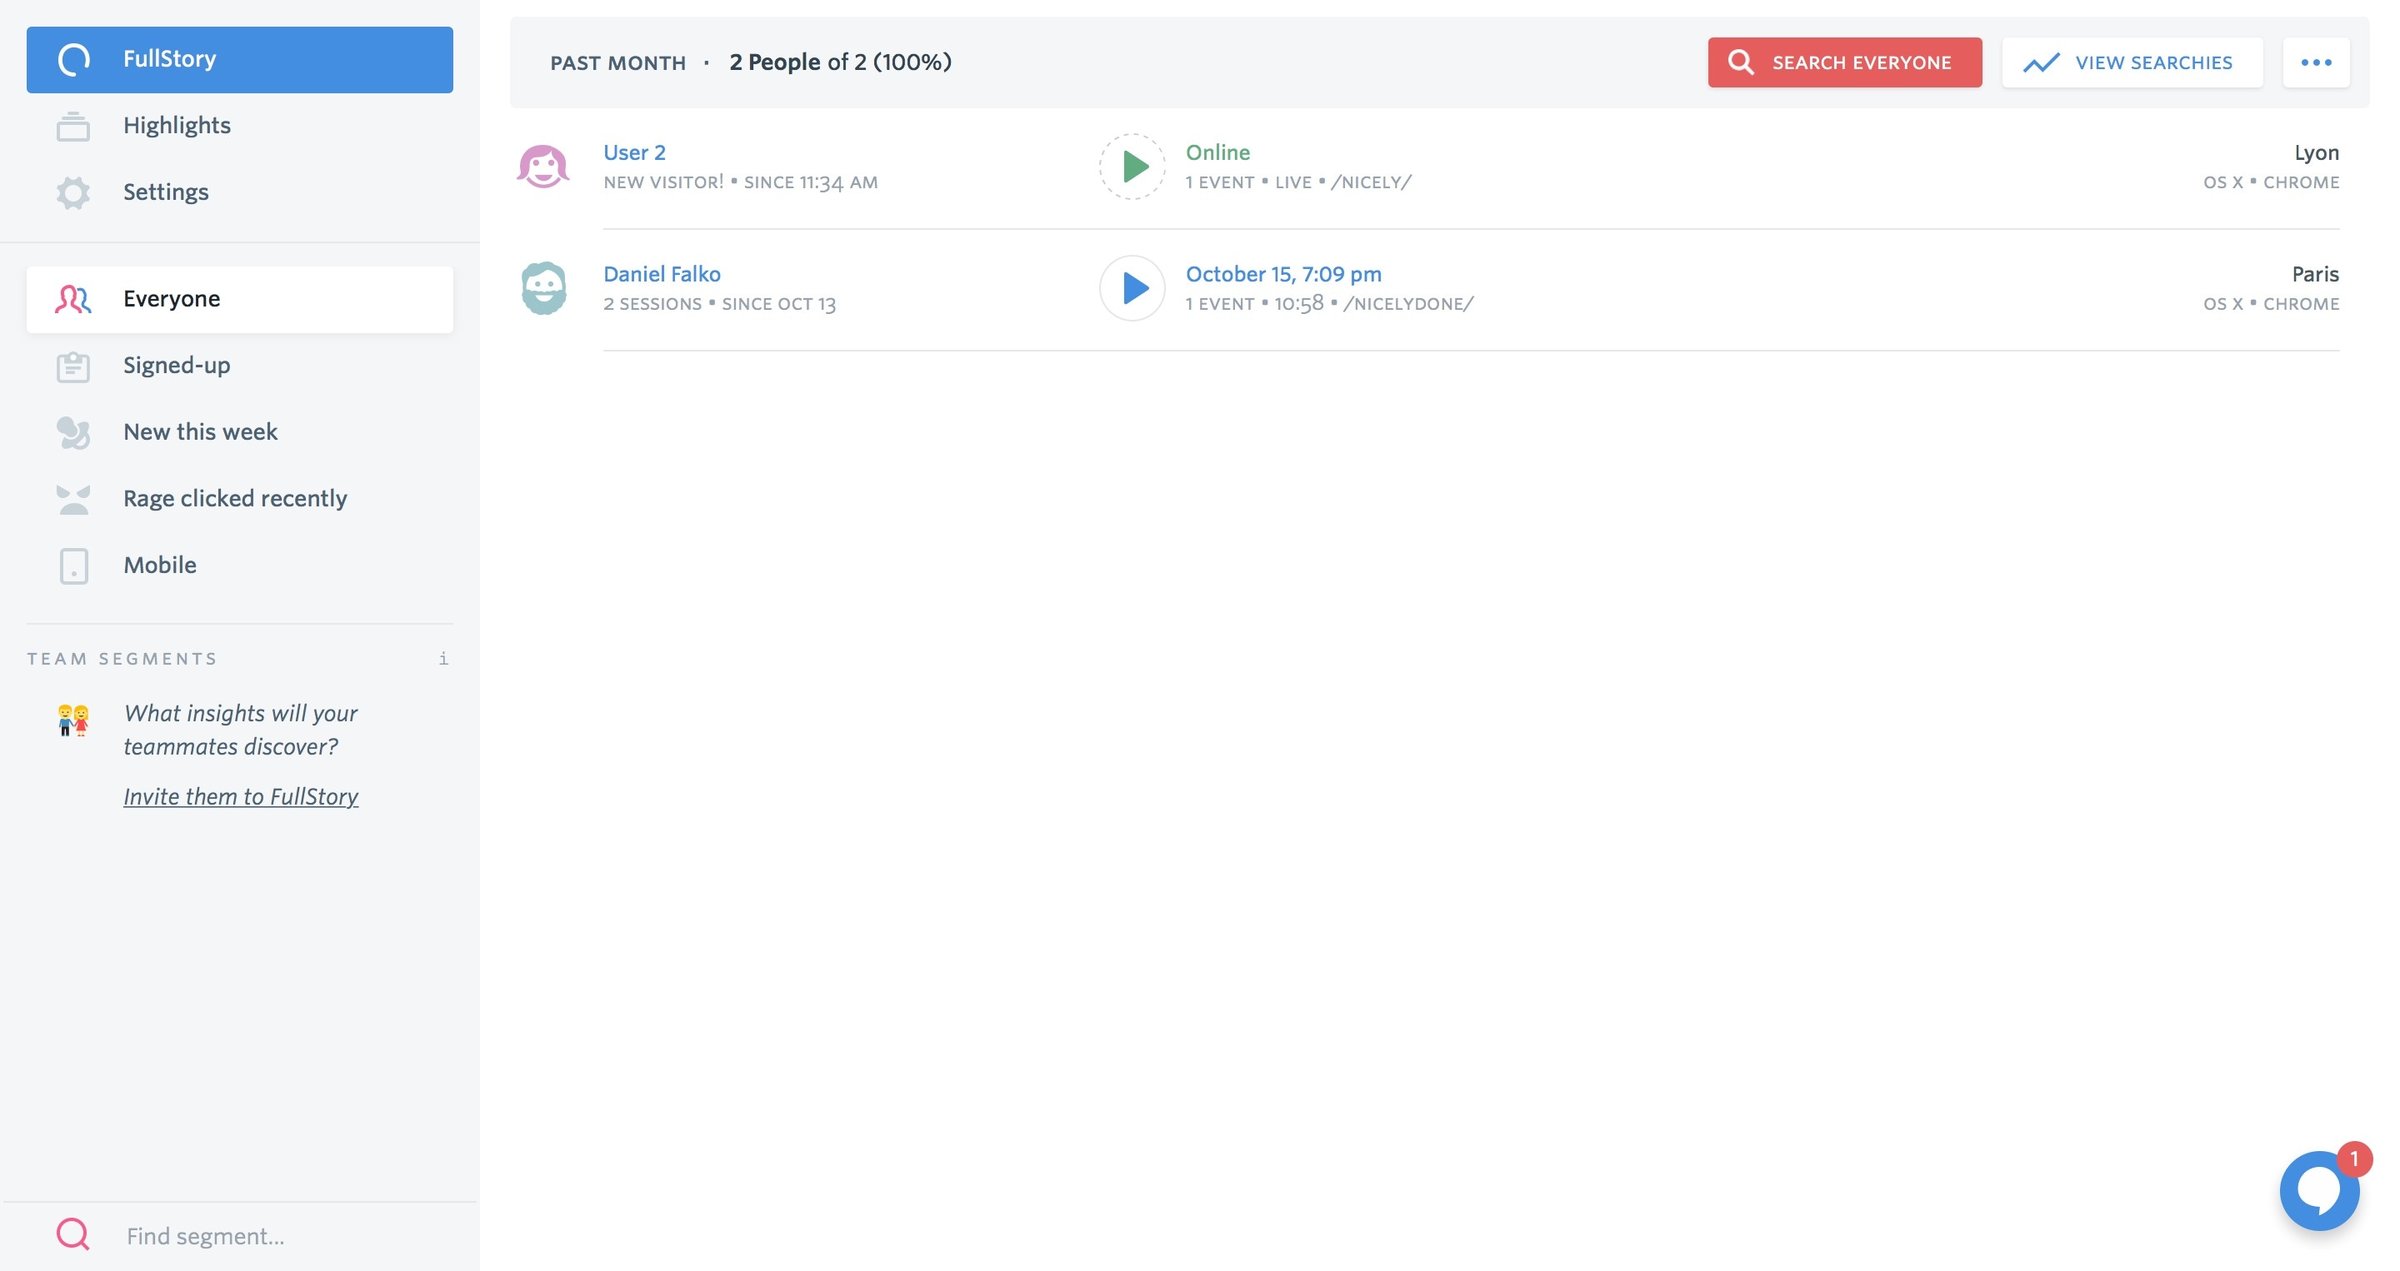
Task: Select the Signed-up segment
Action: 239,366
